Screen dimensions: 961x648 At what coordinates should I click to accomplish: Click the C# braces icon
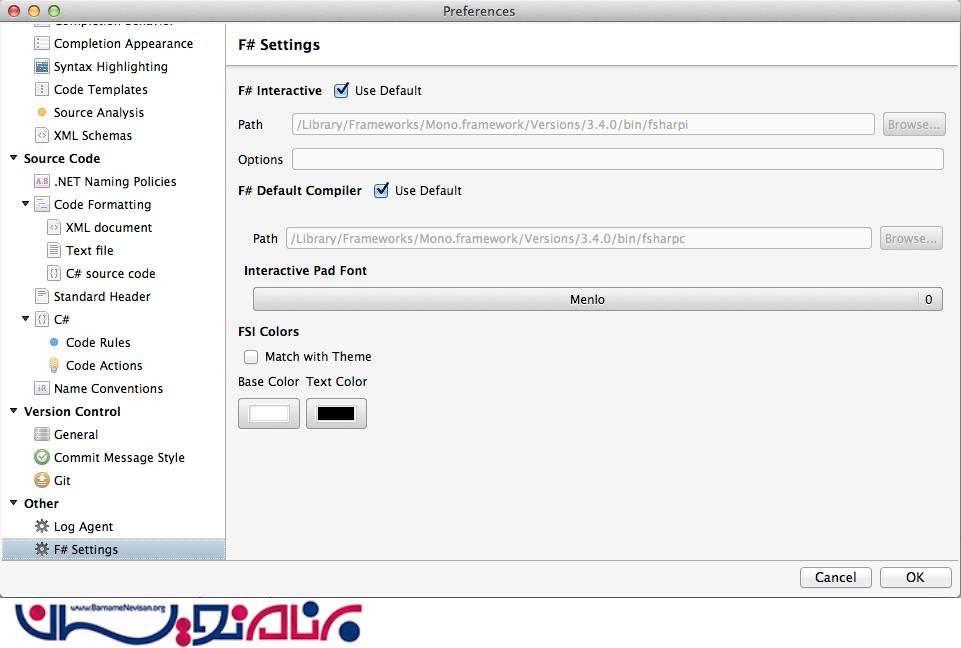point(42,319)
